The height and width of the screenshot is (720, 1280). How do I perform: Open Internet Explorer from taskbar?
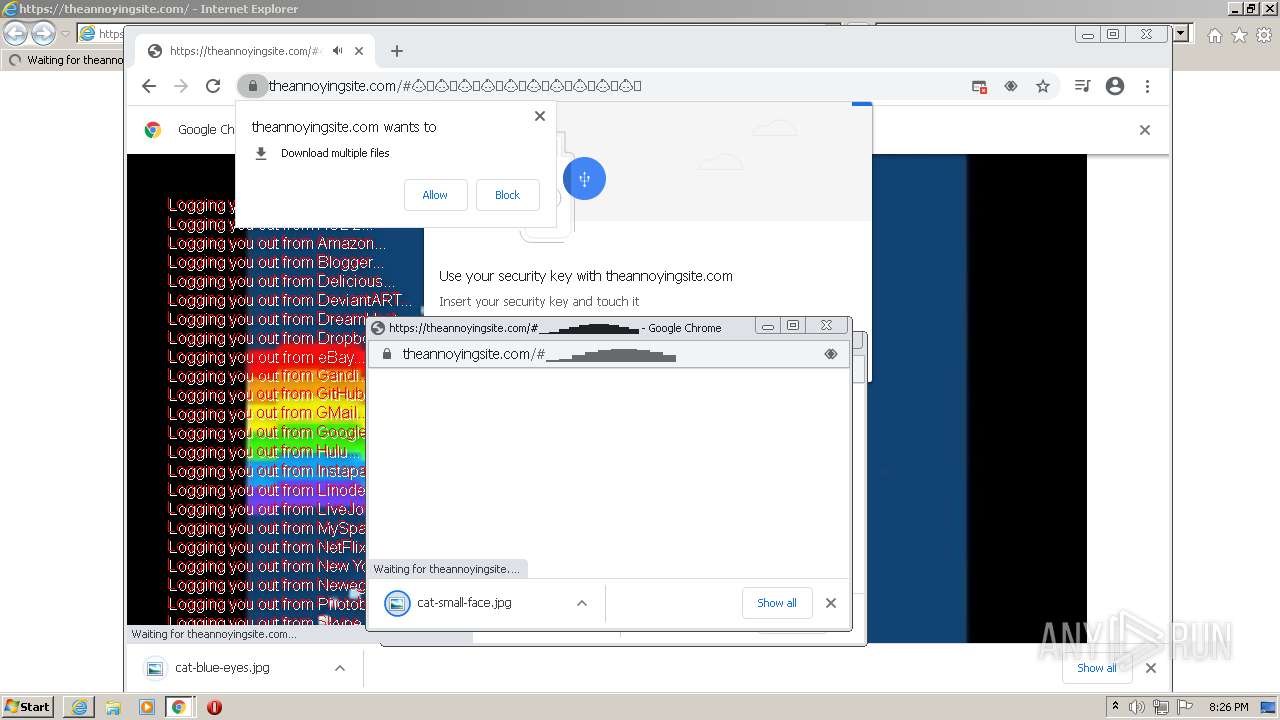(79, 707)
